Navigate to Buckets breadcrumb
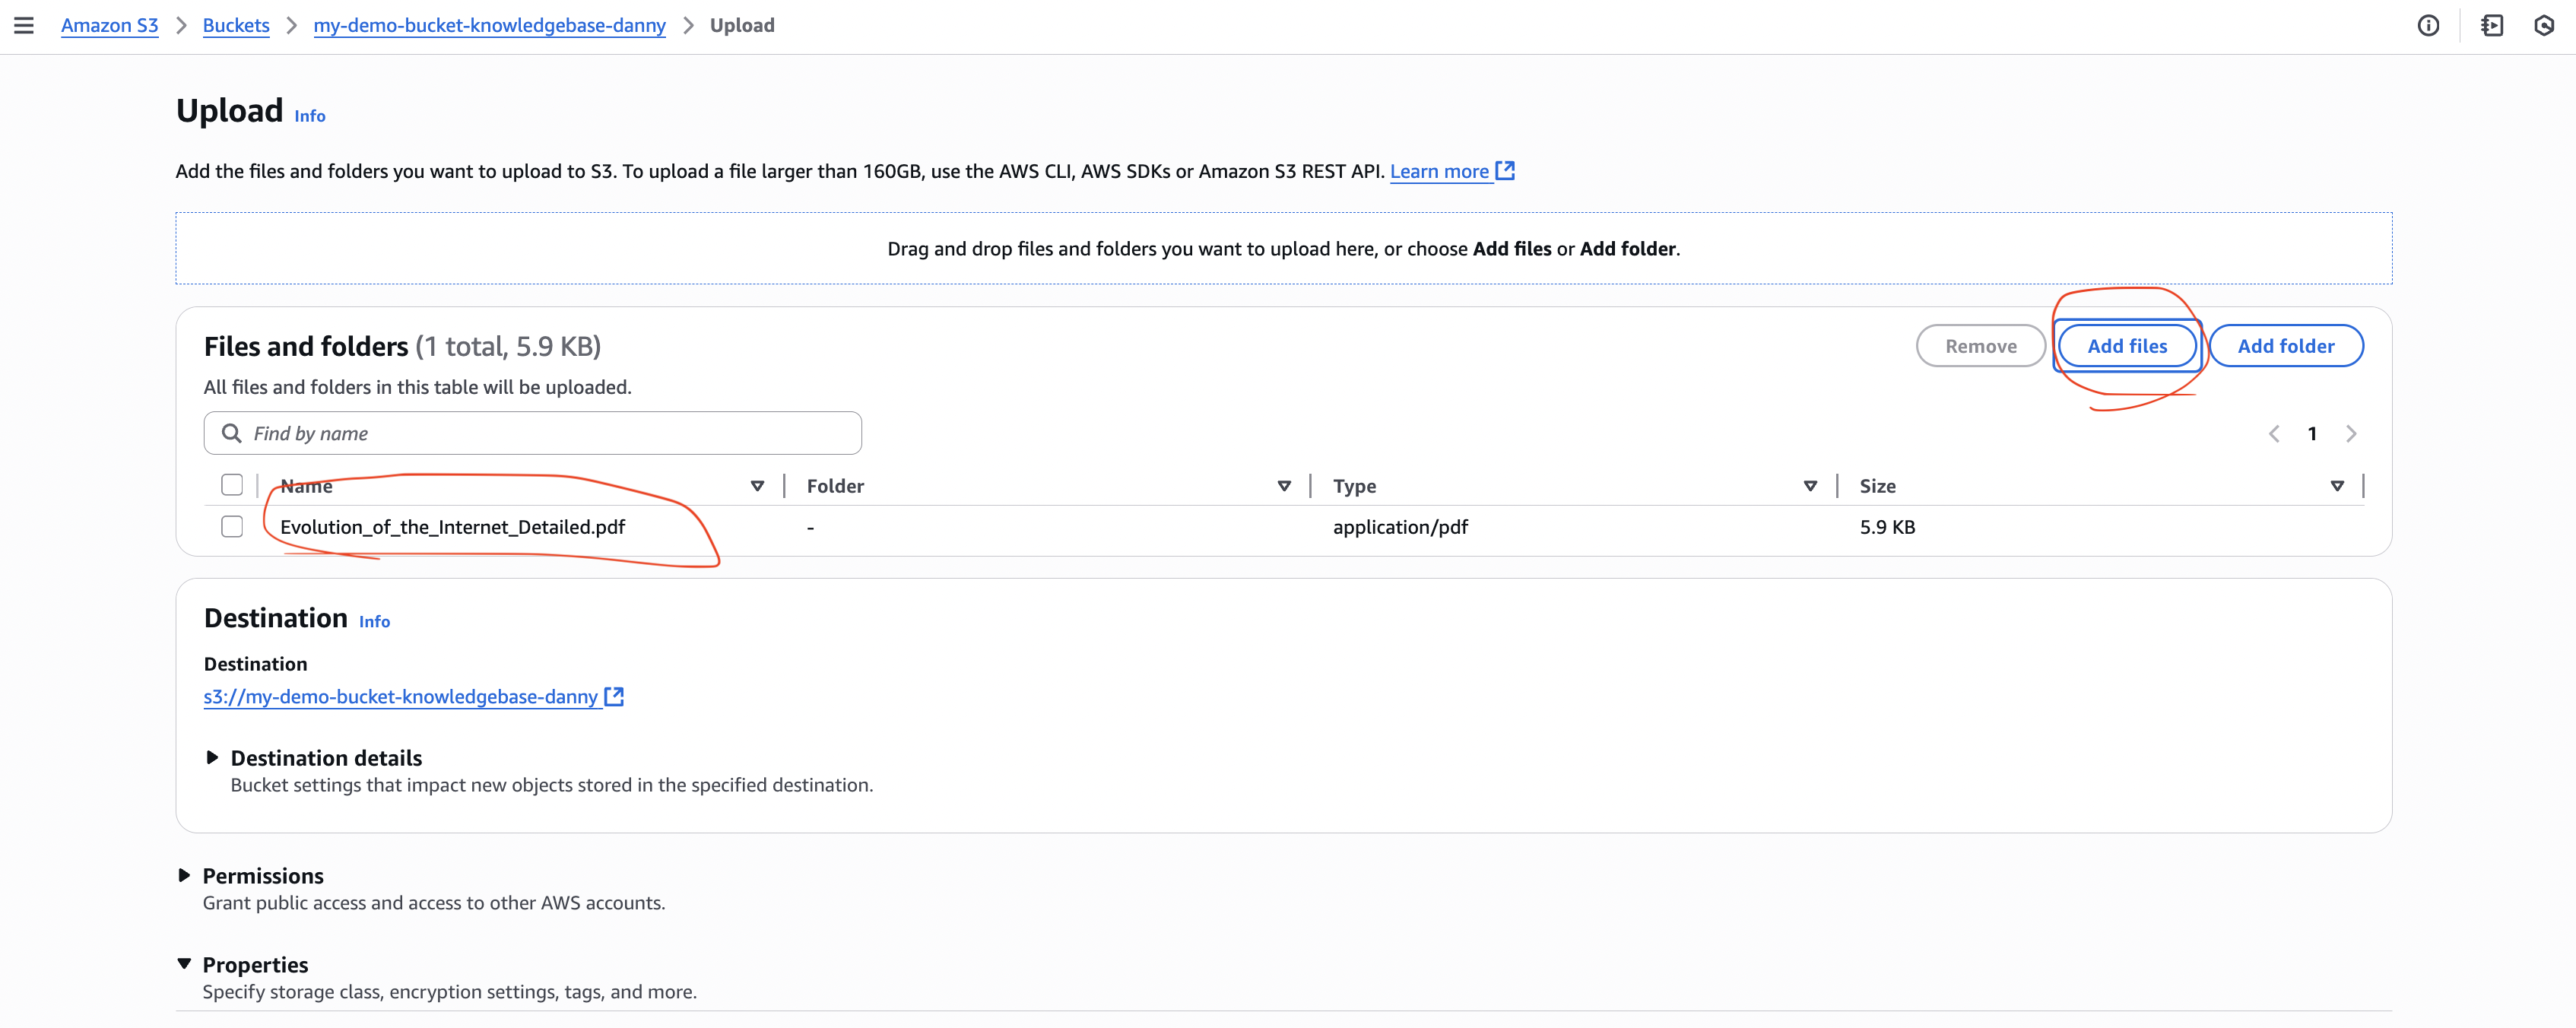The height and width of the screenshot is (1028, 2576). pyautogui.click(x=236, y=26)
